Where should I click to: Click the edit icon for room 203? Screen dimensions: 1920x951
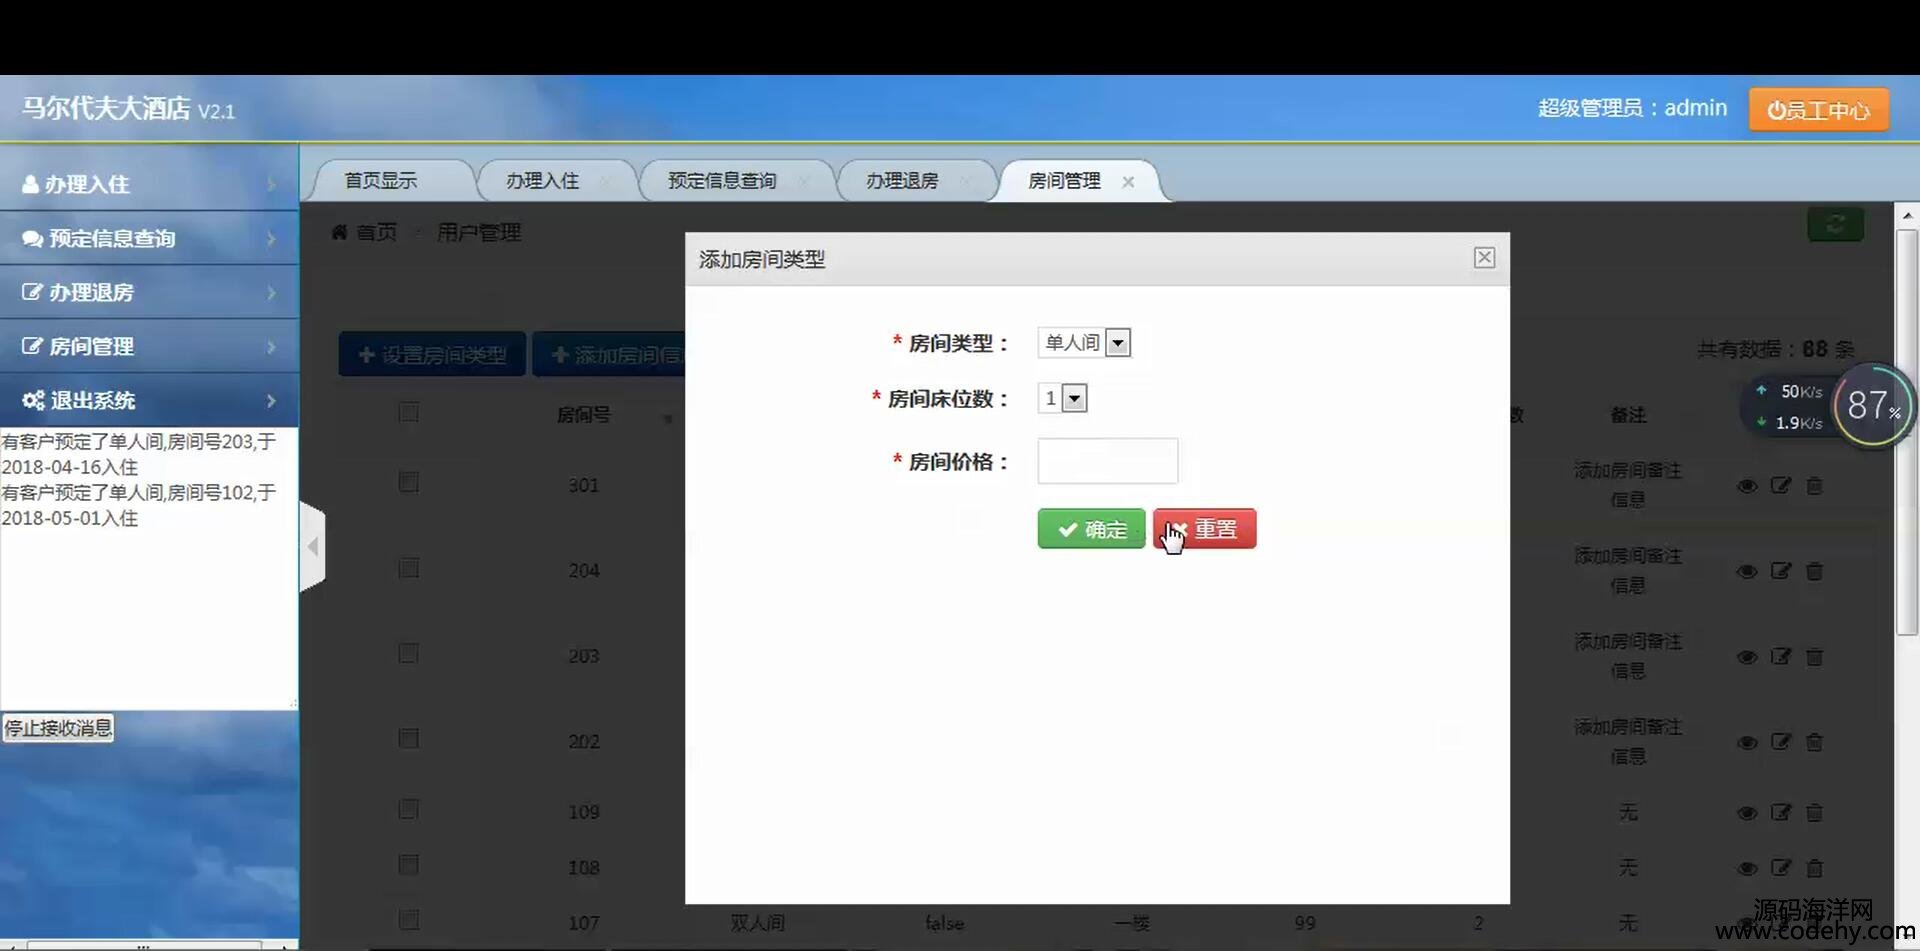[1781, 656]
